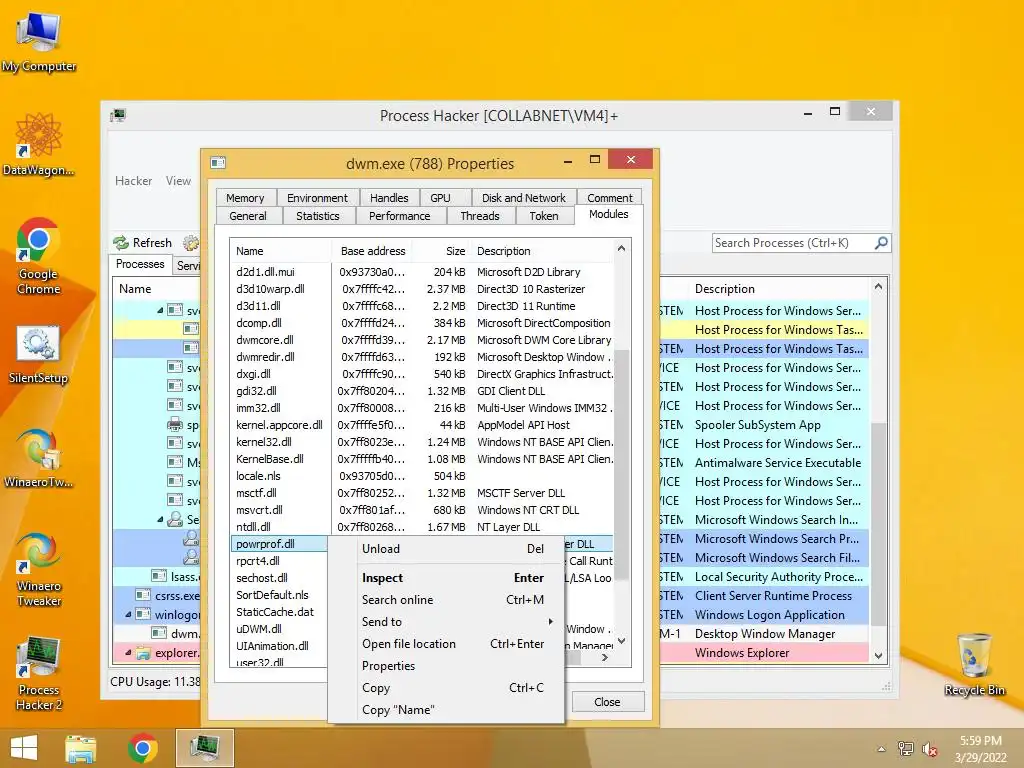Switch to the Statistics tab
The width and height of the screenshot is (1024, 768).
318,216
